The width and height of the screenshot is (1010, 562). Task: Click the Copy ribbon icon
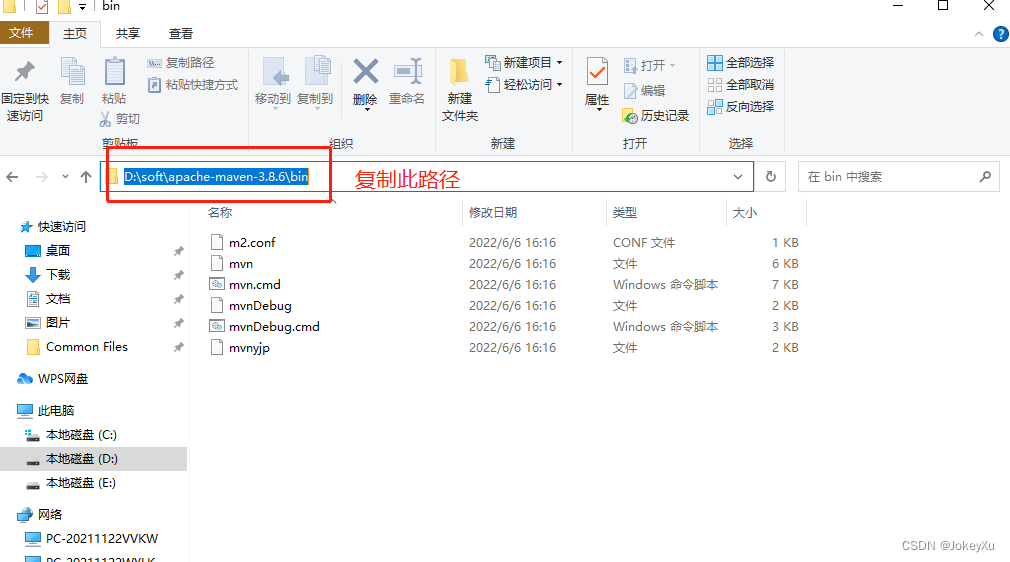72,72
